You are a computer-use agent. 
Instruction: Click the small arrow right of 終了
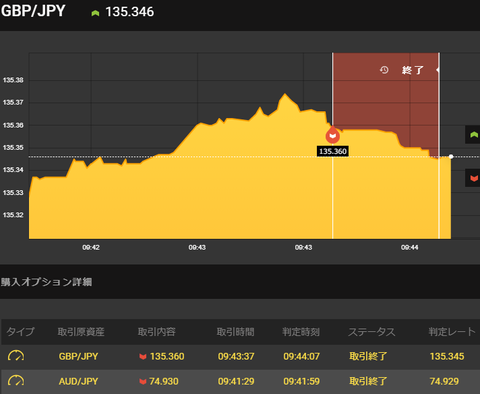(x=438, y=70)
